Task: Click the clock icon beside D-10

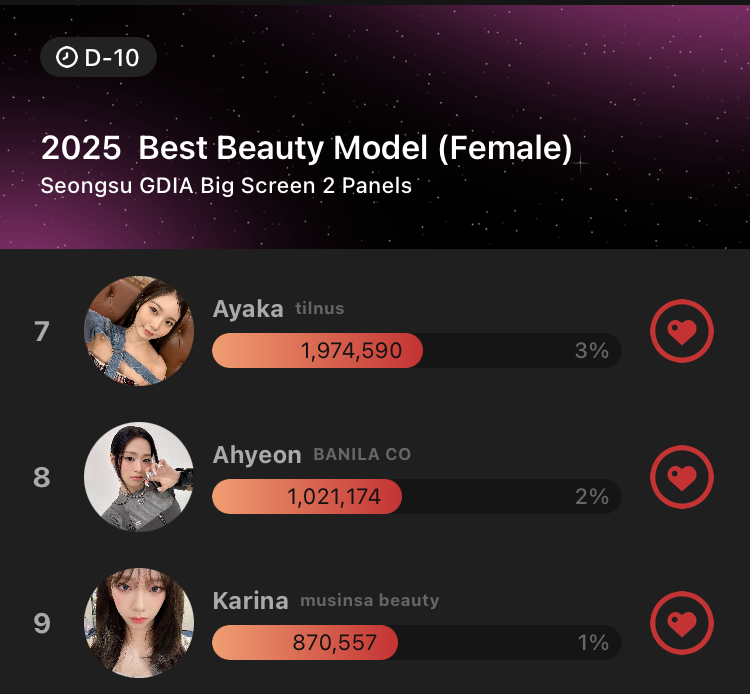Action: 66,57
